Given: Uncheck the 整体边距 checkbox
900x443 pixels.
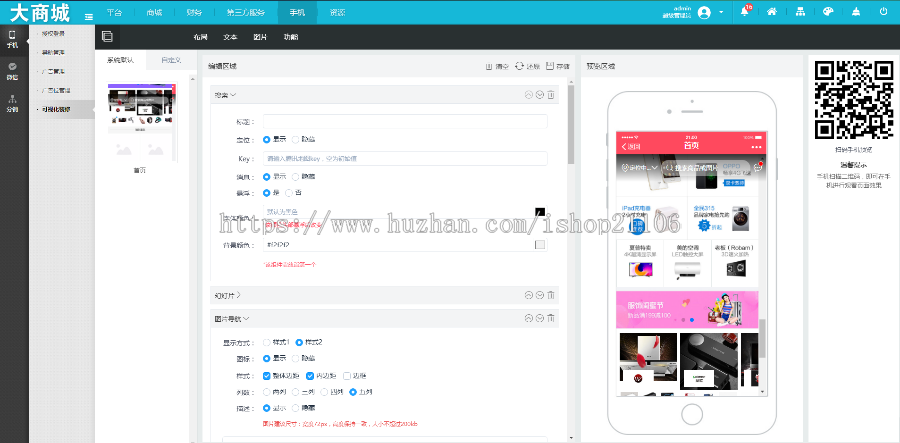Looking at the screenshot, I should pos(266,376).
